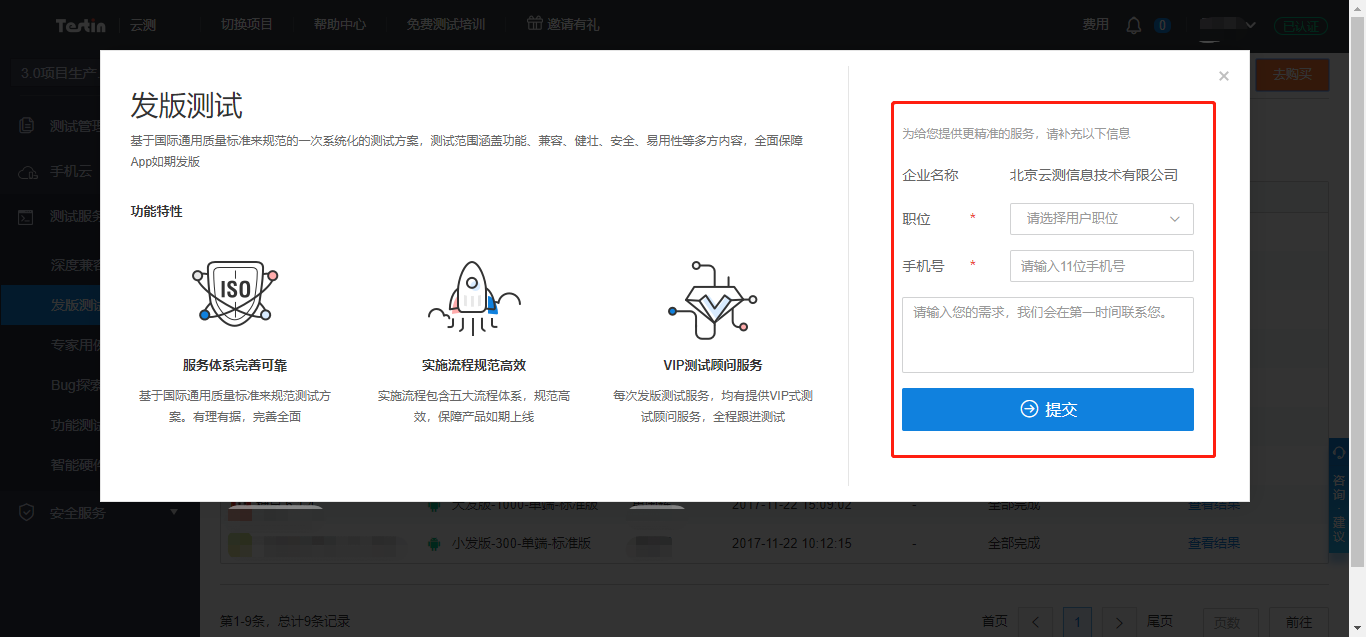Open 切换项目 in top navigation

click(x=247, y=24)
